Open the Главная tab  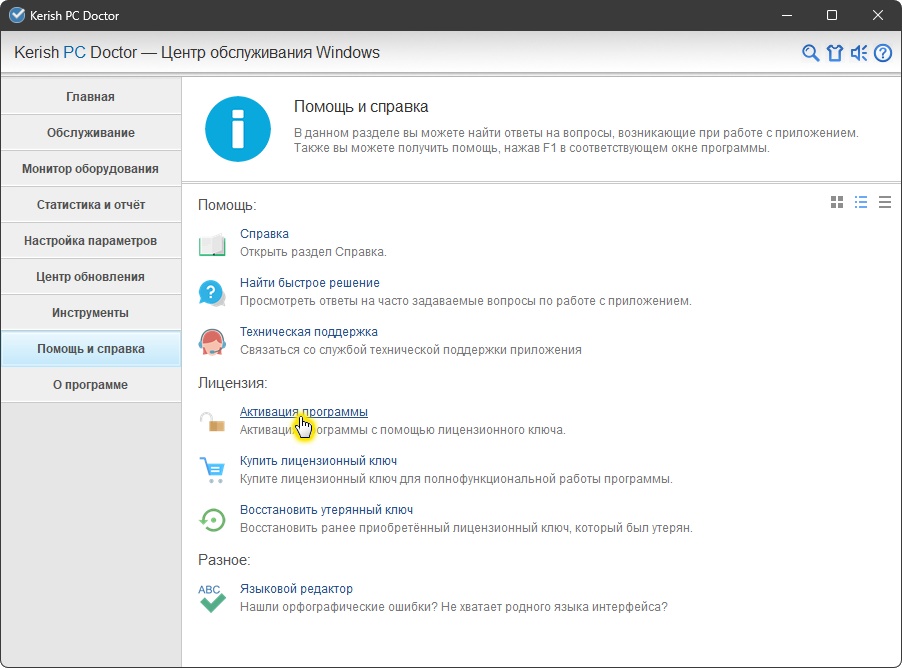tap(91, 97)
